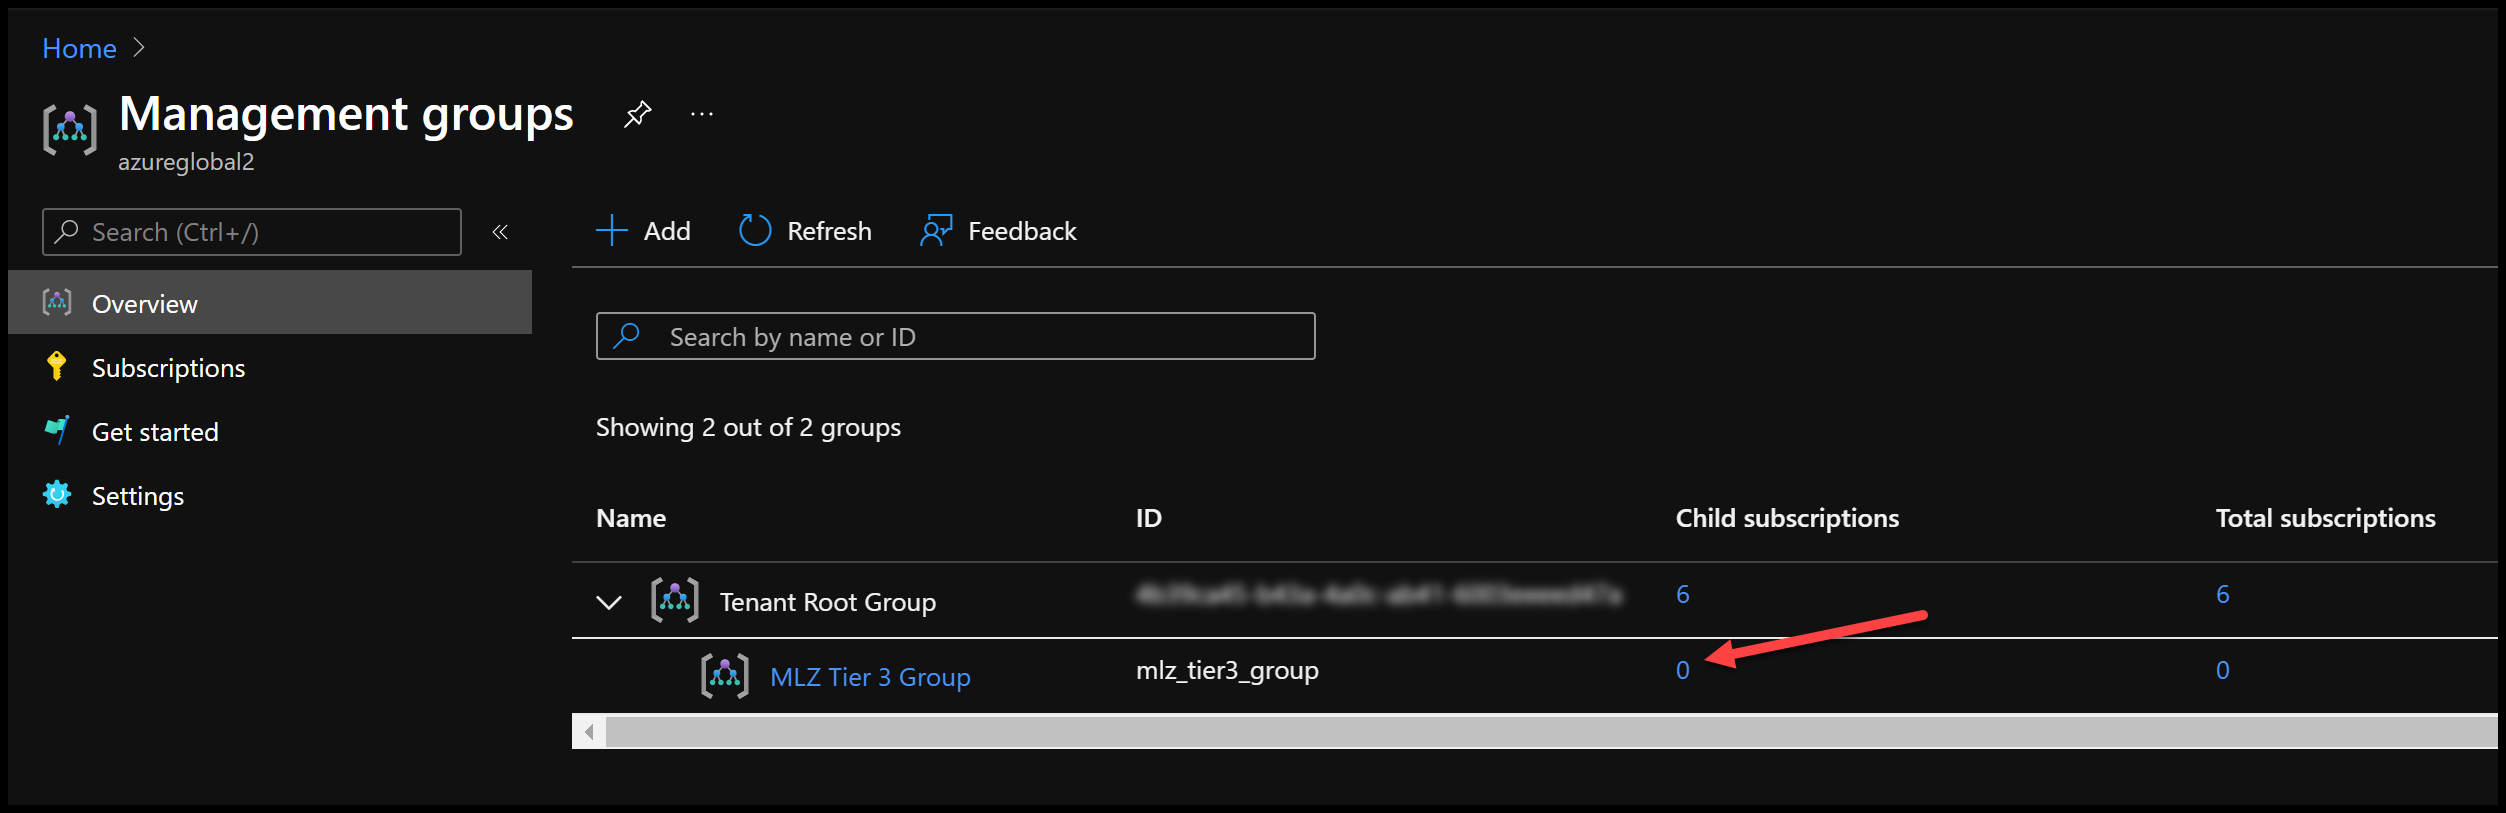The height and width of the screenshot is (813, 2506).
Task: Click Child subscriptions column header
Action: click(1787, 518)
